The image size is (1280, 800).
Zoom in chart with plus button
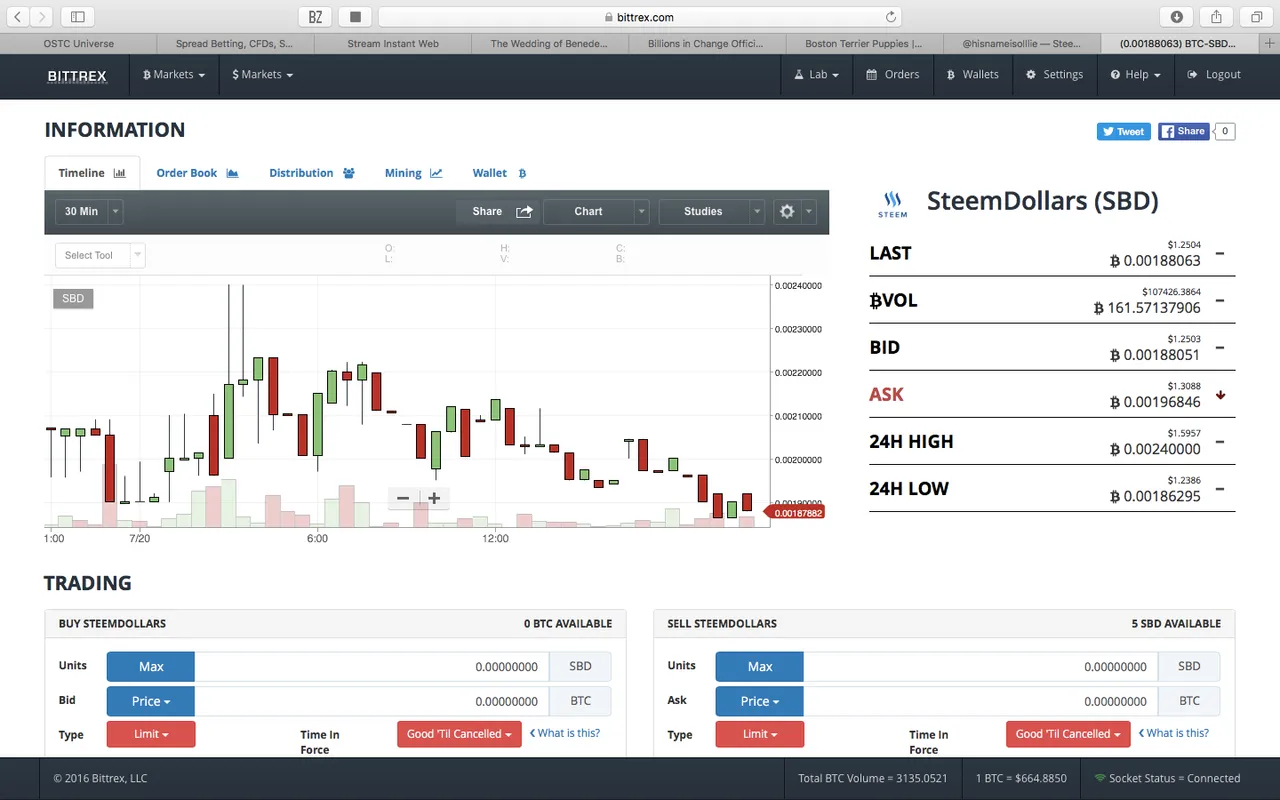[x=434, y=498]
